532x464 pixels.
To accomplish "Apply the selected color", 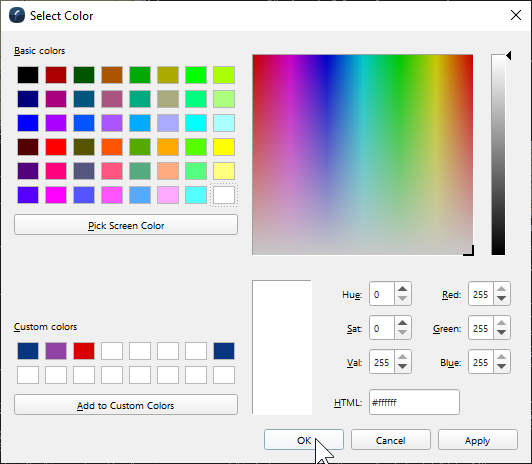I will pyautogui.click(x=478, y=440).
